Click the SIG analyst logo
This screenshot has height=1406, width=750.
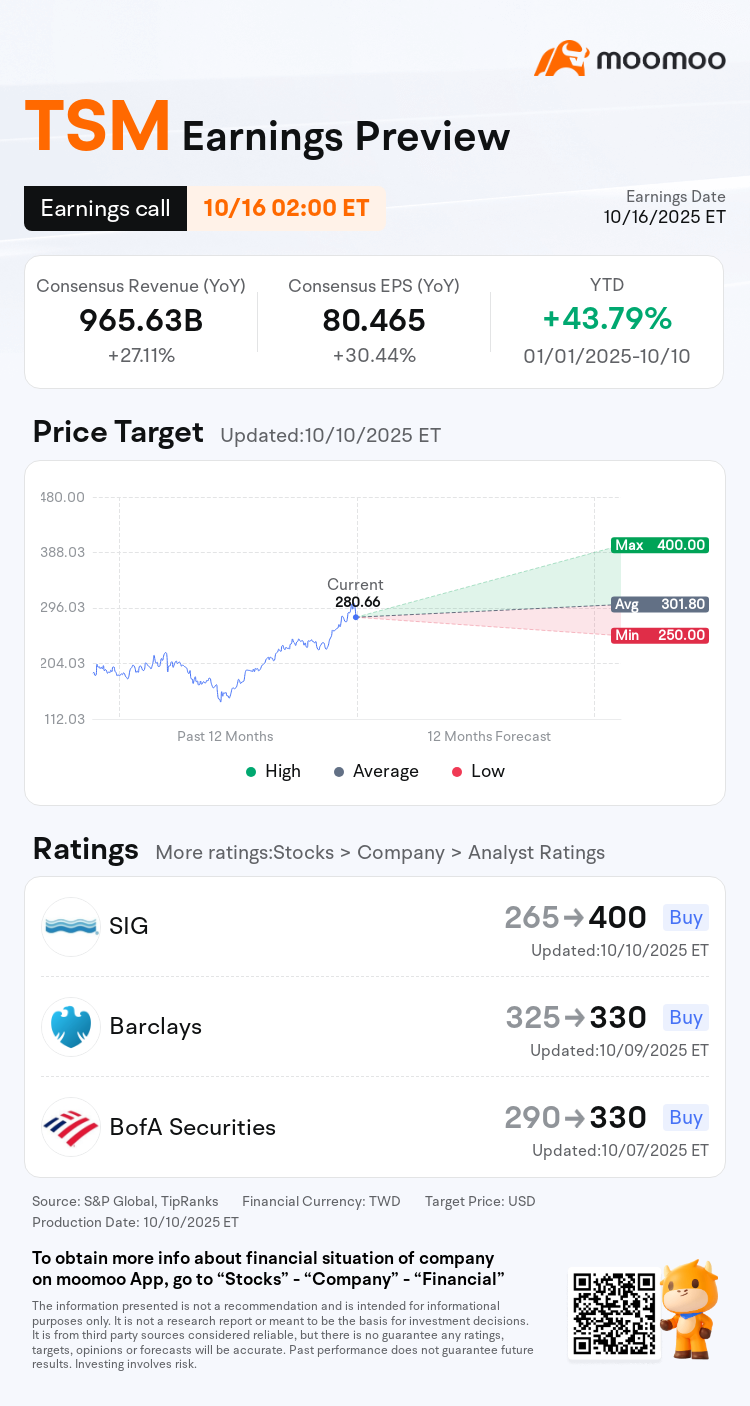pyautogui.click(x=71, y=926)
